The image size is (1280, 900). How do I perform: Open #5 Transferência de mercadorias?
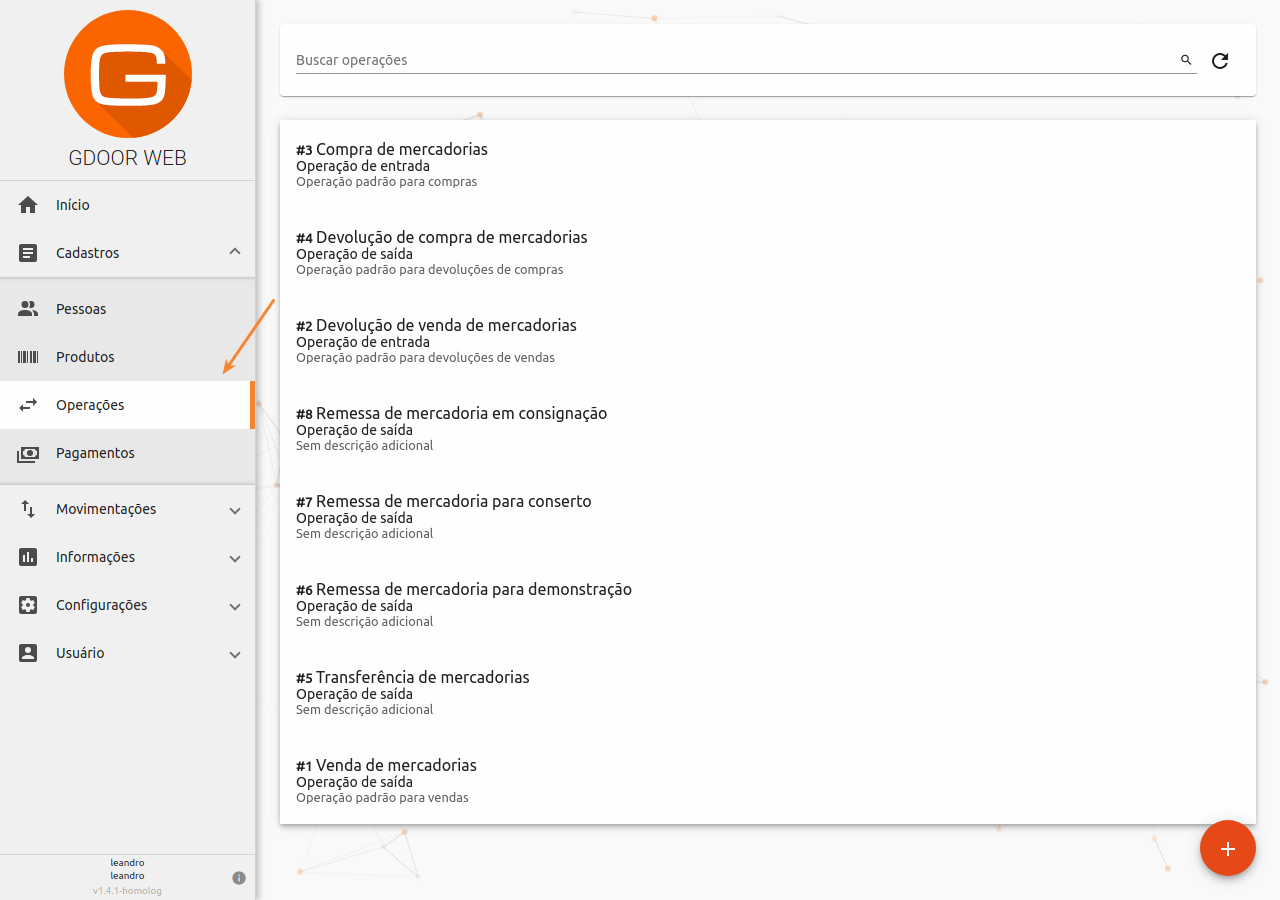[768, 692]
